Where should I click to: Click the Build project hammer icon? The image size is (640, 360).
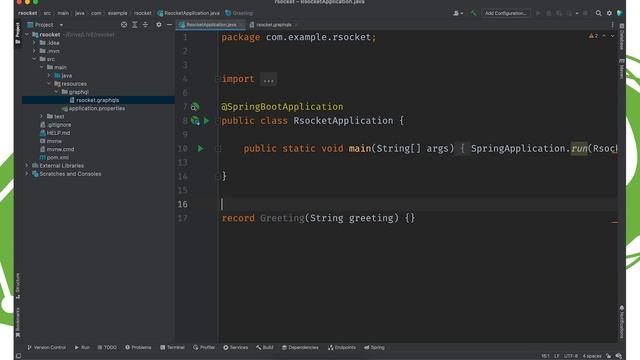pos(473,13)
